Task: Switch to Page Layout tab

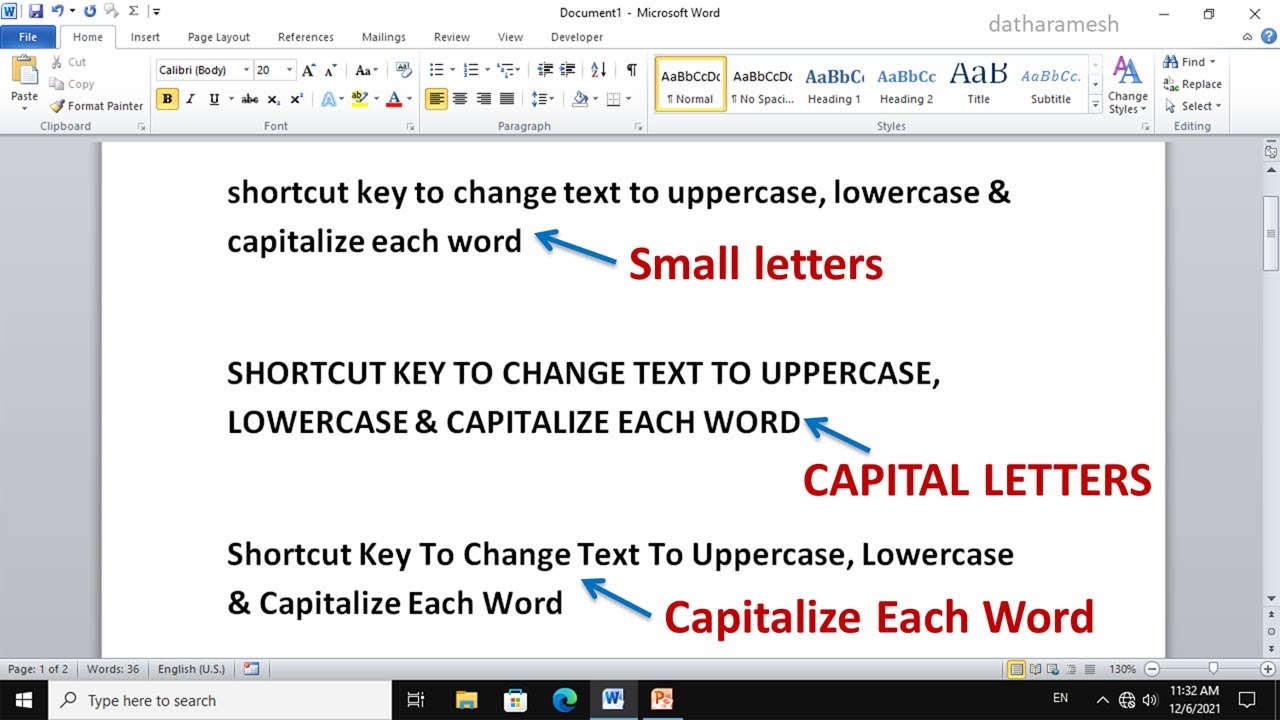Action: (x=219, y=37)
